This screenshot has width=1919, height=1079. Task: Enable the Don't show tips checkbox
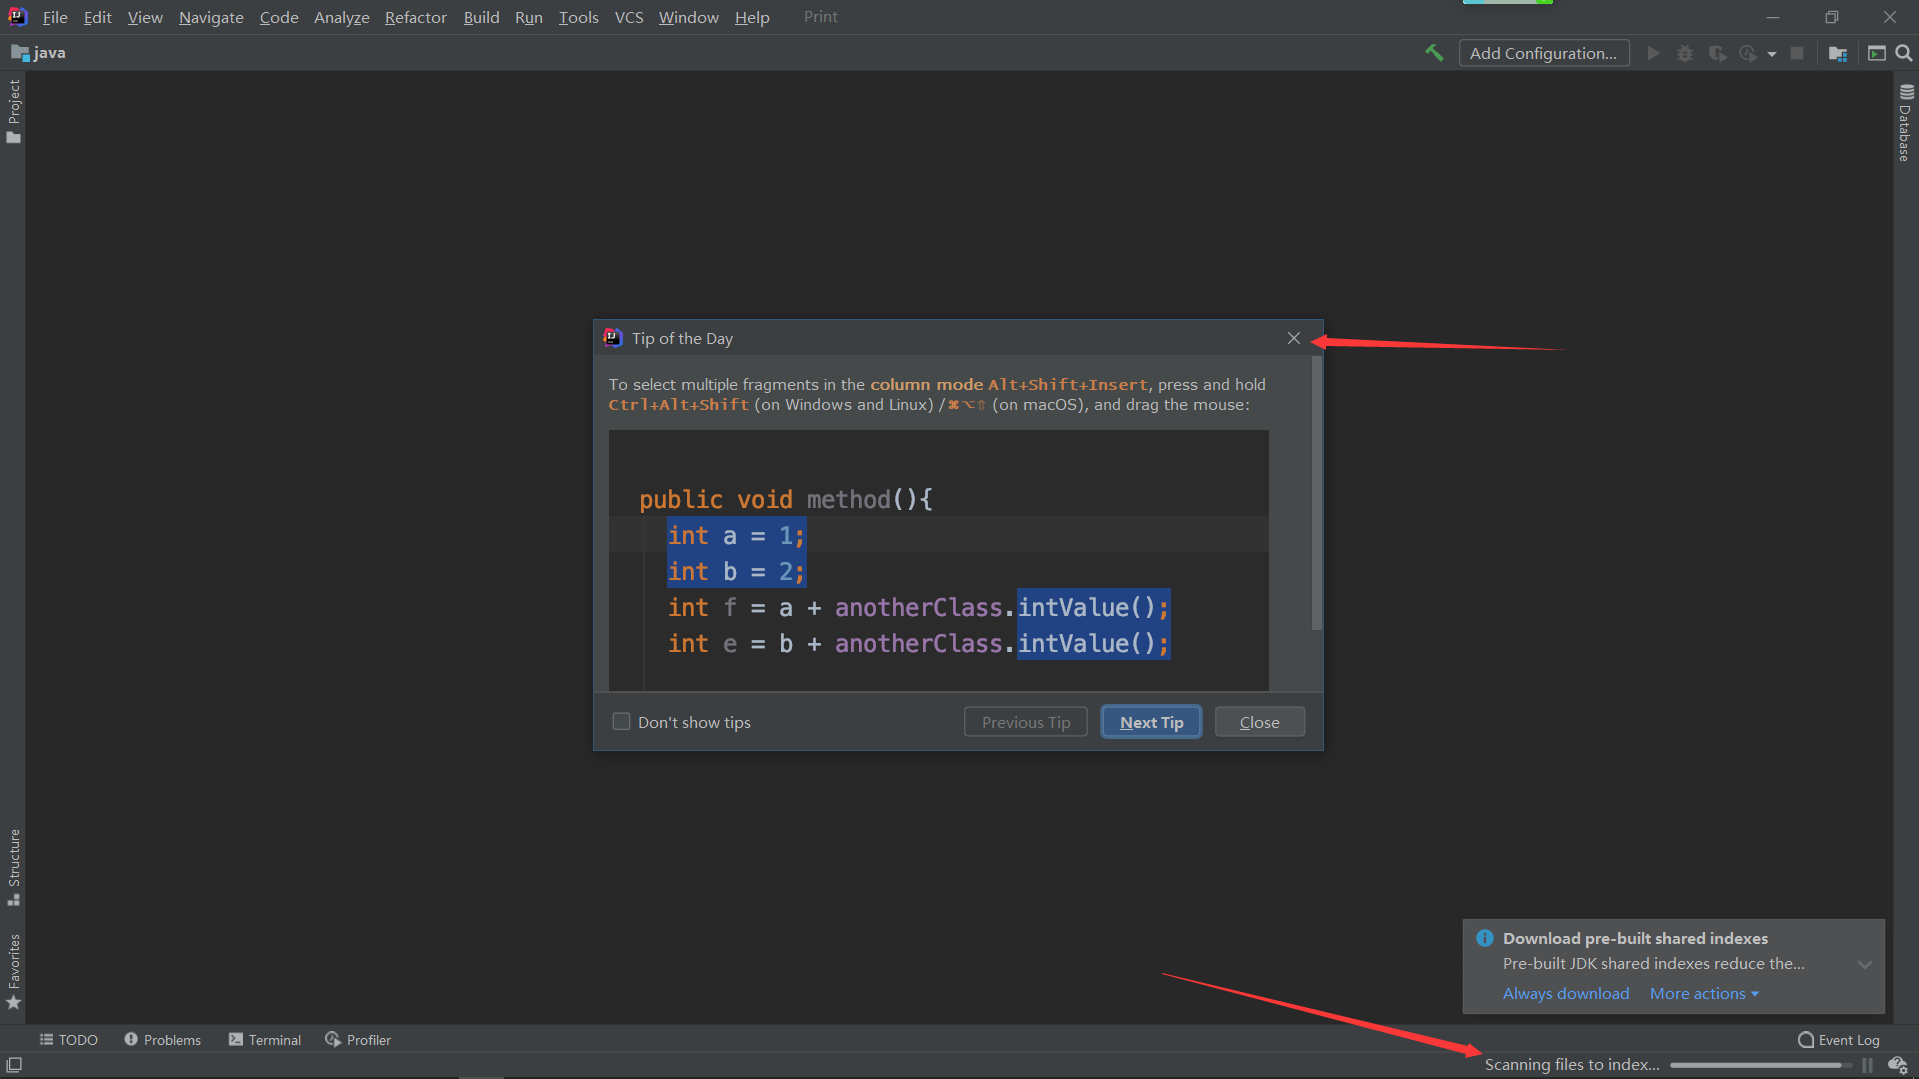pyautogui.click(x=621, y=722)
